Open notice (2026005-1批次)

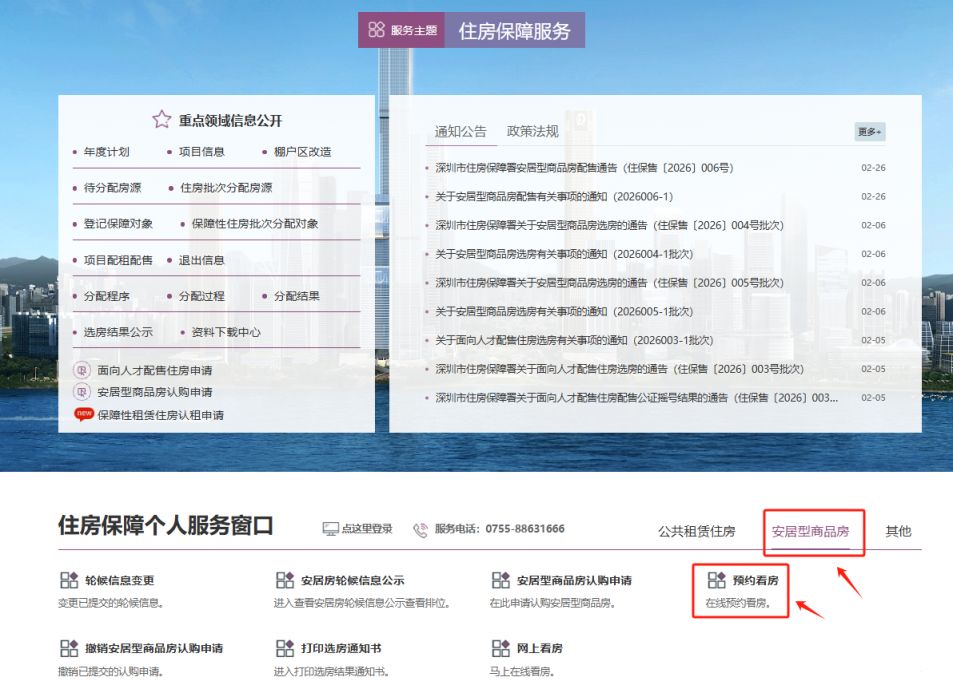coord(564,311)
